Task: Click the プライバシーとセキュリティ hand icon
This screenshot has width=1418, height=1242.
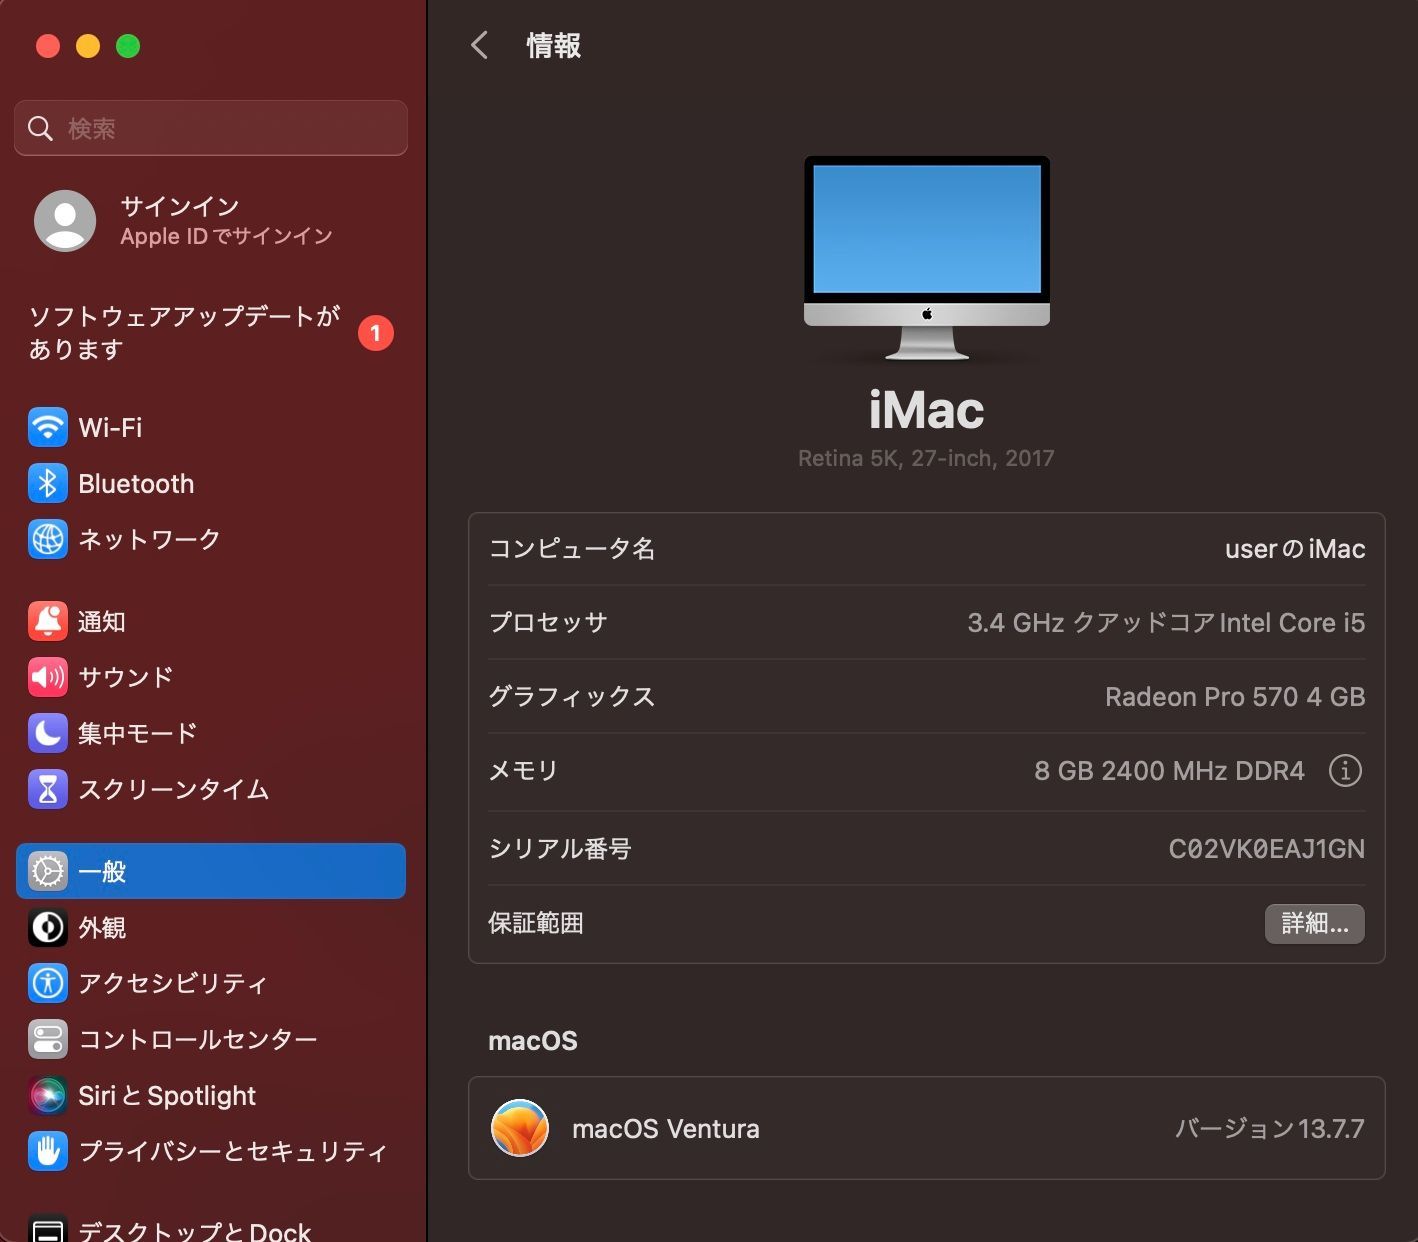Action: click(x=48, y=1151)
